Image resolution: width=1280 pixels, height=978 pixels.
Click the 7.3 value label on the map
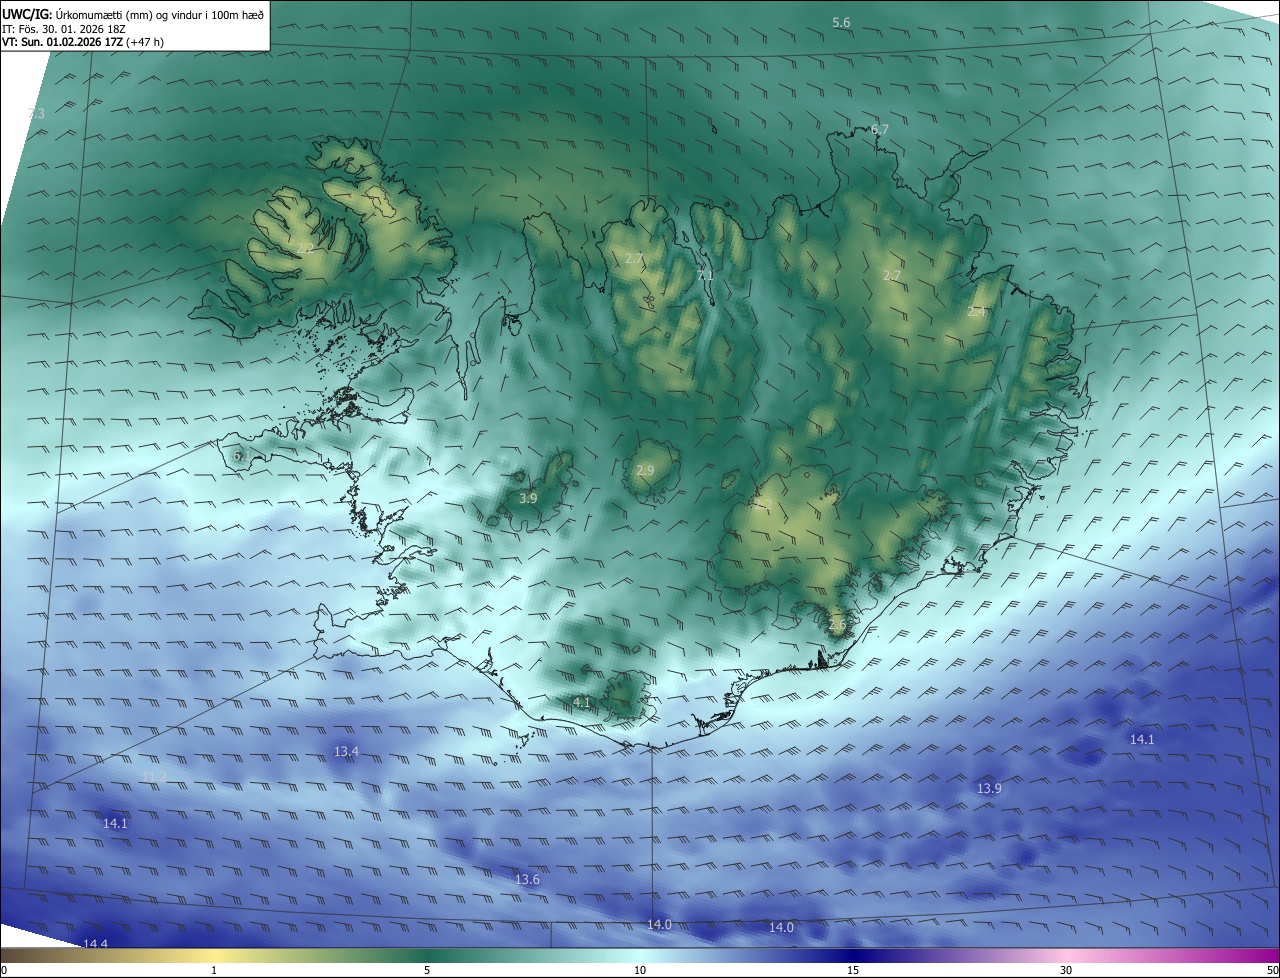[x=35, y=113]
